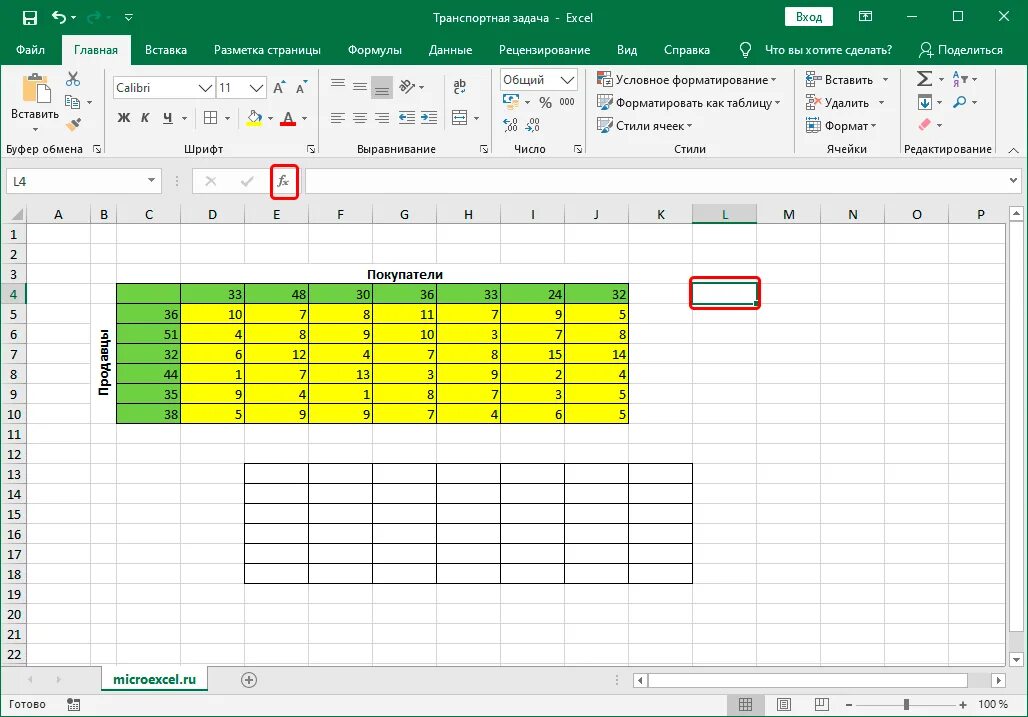Image resolution: width=1028 pixels, height=717 pixels.
Task: Click the macro recording status bar icon
Action: (x=73, y=705)
